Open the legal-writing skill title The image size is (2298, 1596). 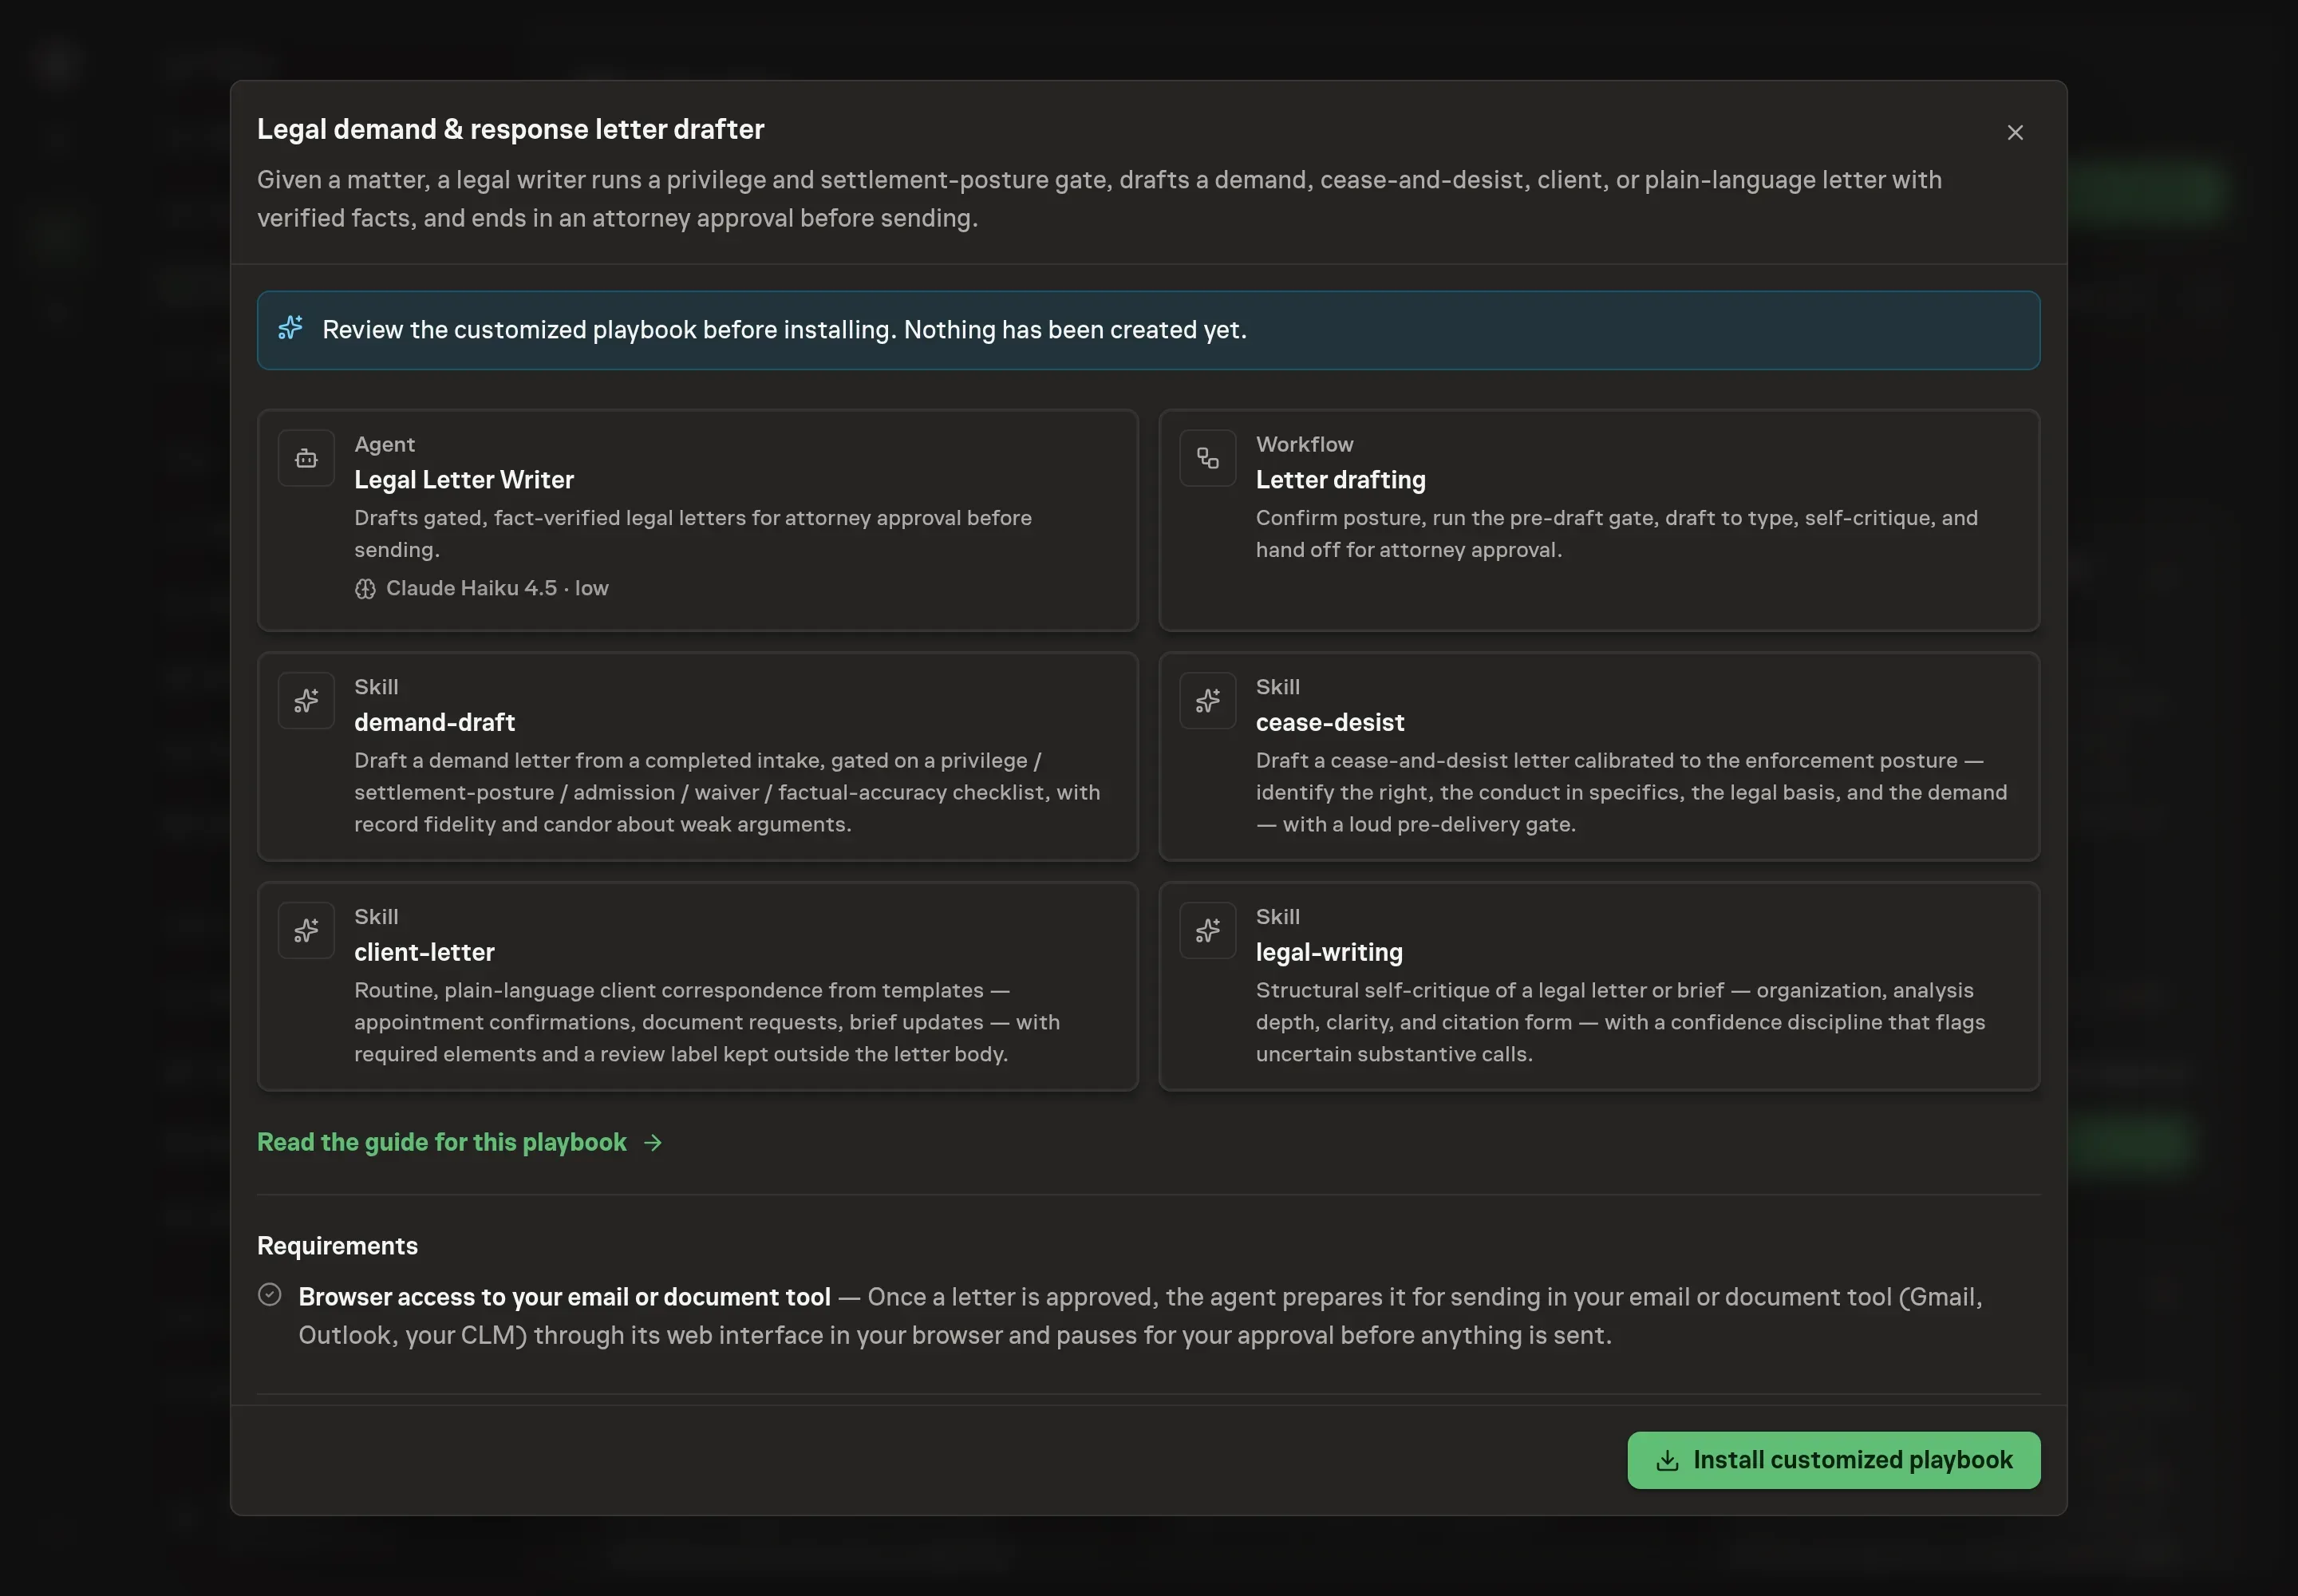tap(1329, 952)
